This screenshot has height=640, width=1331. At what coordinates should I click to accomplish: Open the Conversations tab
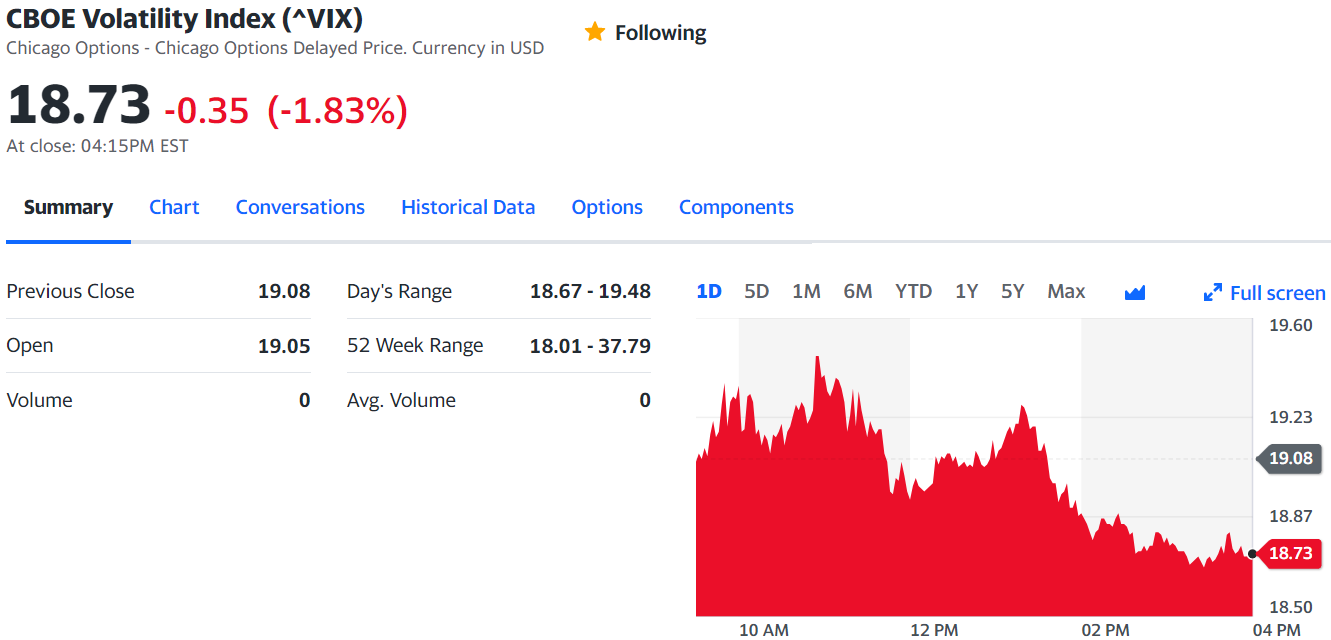click(x=300, y=207)
